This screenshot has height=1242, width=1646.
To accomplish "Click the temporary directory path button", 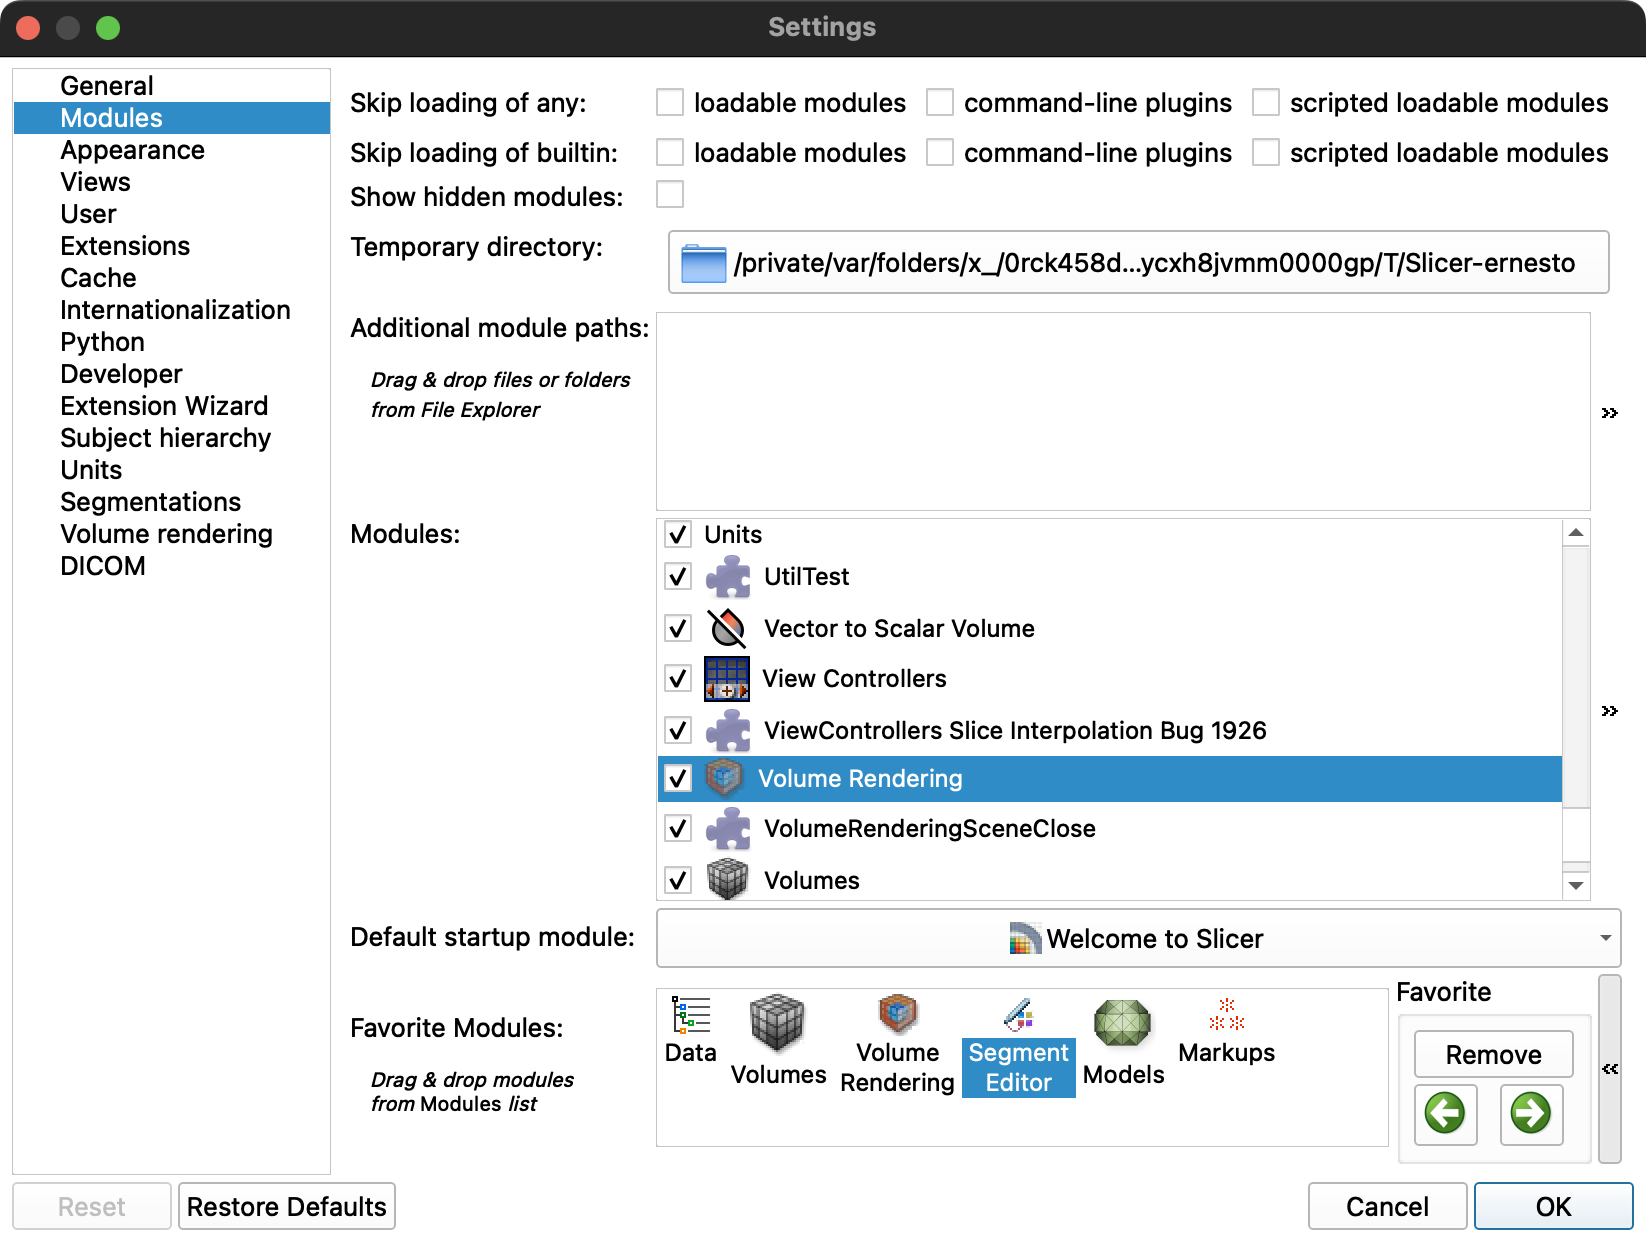I will [1138, 263].
